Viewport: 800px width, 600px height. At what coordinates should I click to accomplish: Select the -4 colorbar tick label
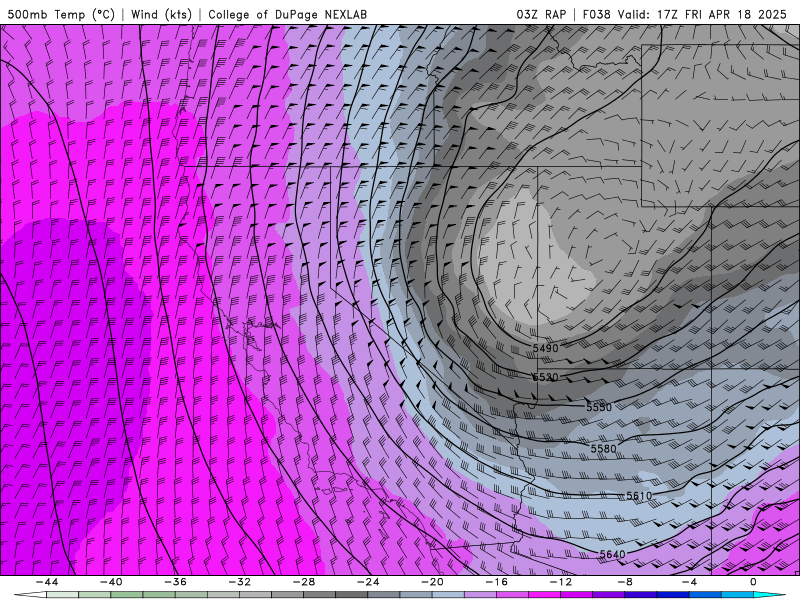689,582
